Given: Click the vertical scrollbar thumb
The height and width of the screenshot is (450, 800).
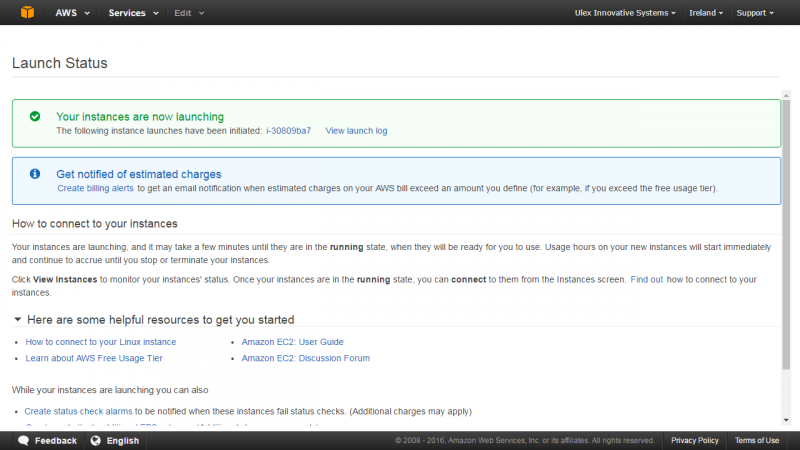Looking at the screenshot, I should (786, 234).
